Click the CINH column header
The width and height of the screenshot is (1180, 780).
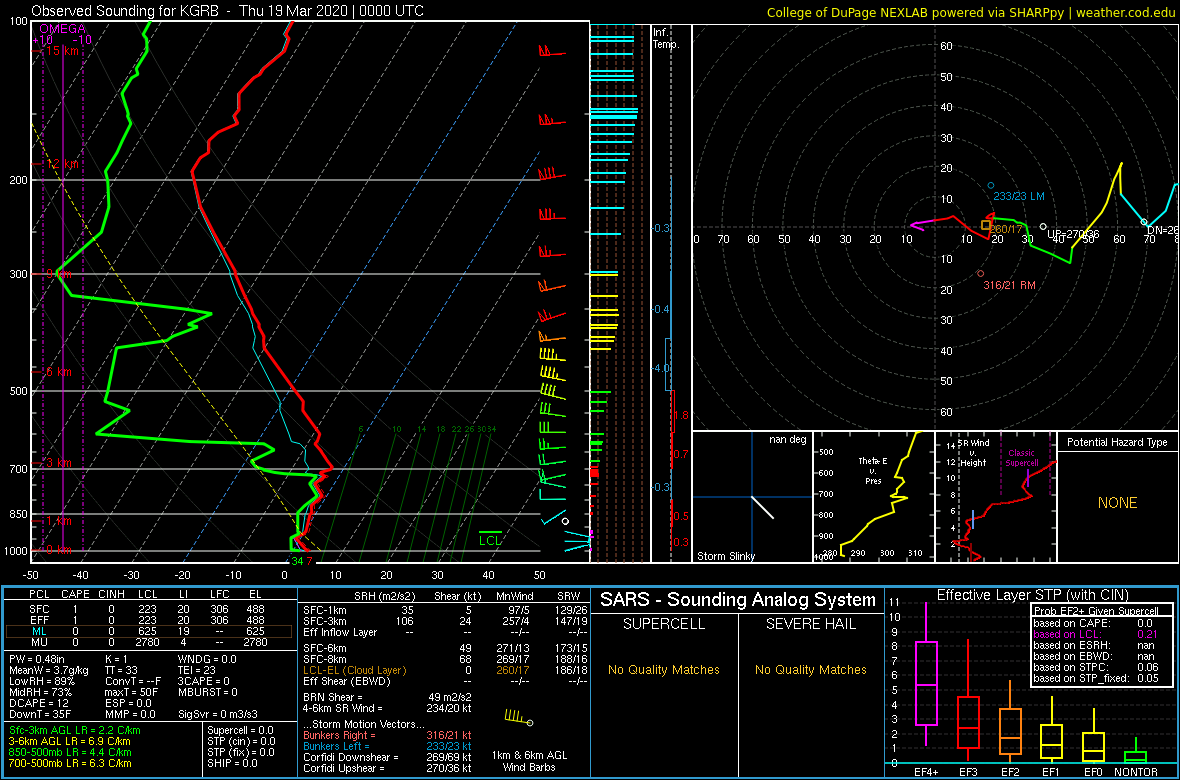click(113, 594)
